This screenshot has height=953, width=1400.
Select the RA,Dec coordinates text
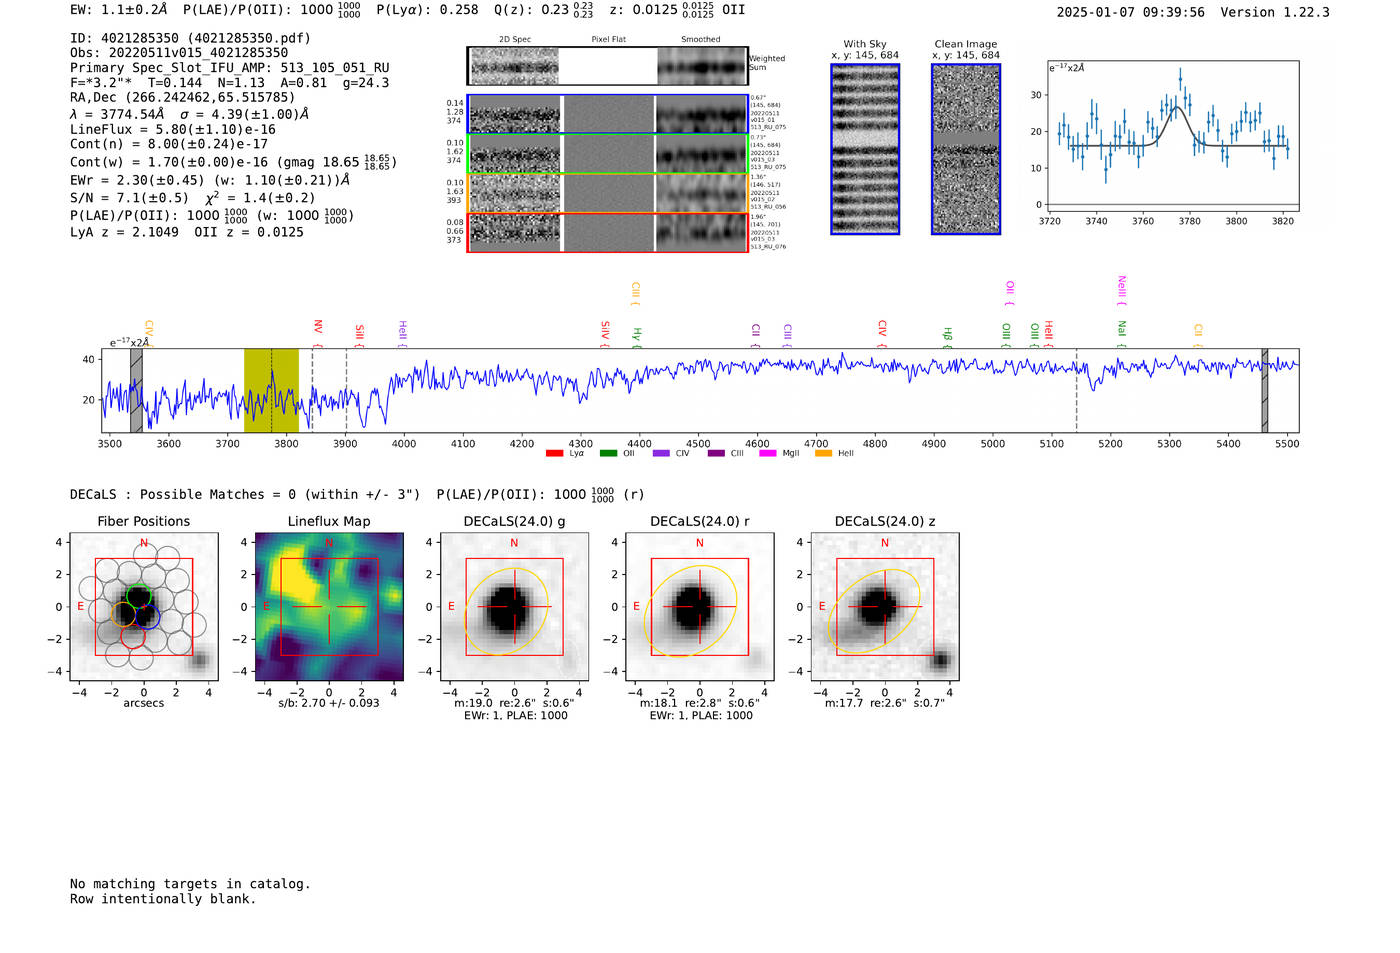point(183,98)
